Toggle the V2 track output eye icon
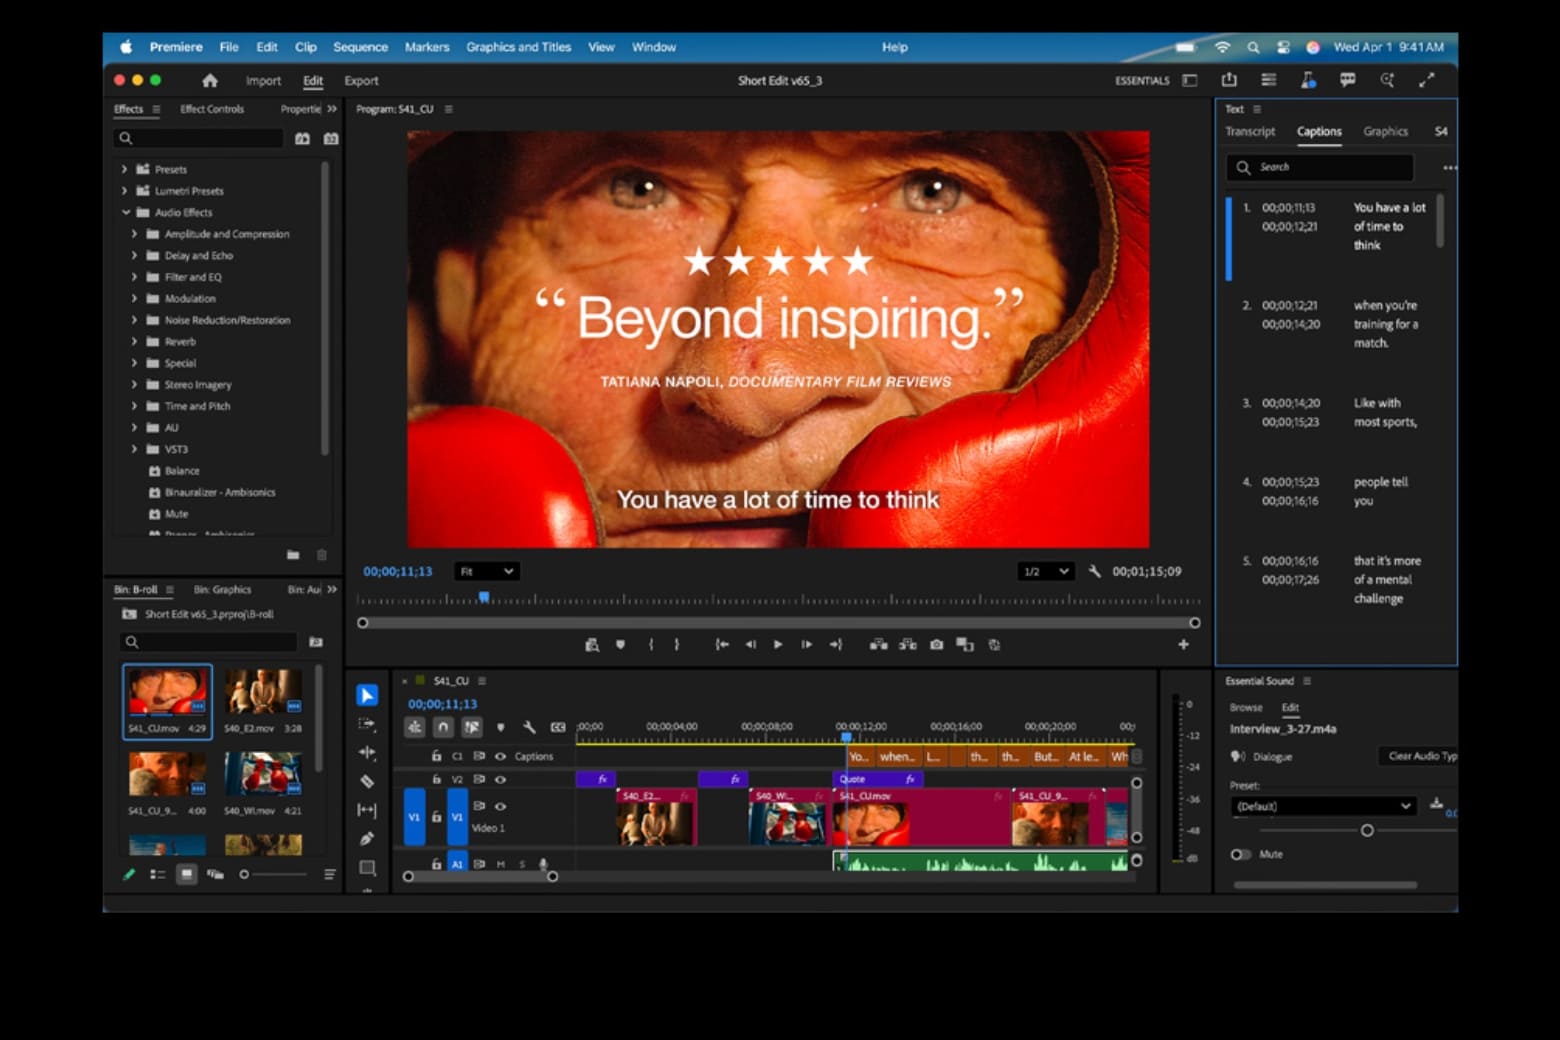The width and height of the screenshot is (1560, 1040). [x=500, y=779]
